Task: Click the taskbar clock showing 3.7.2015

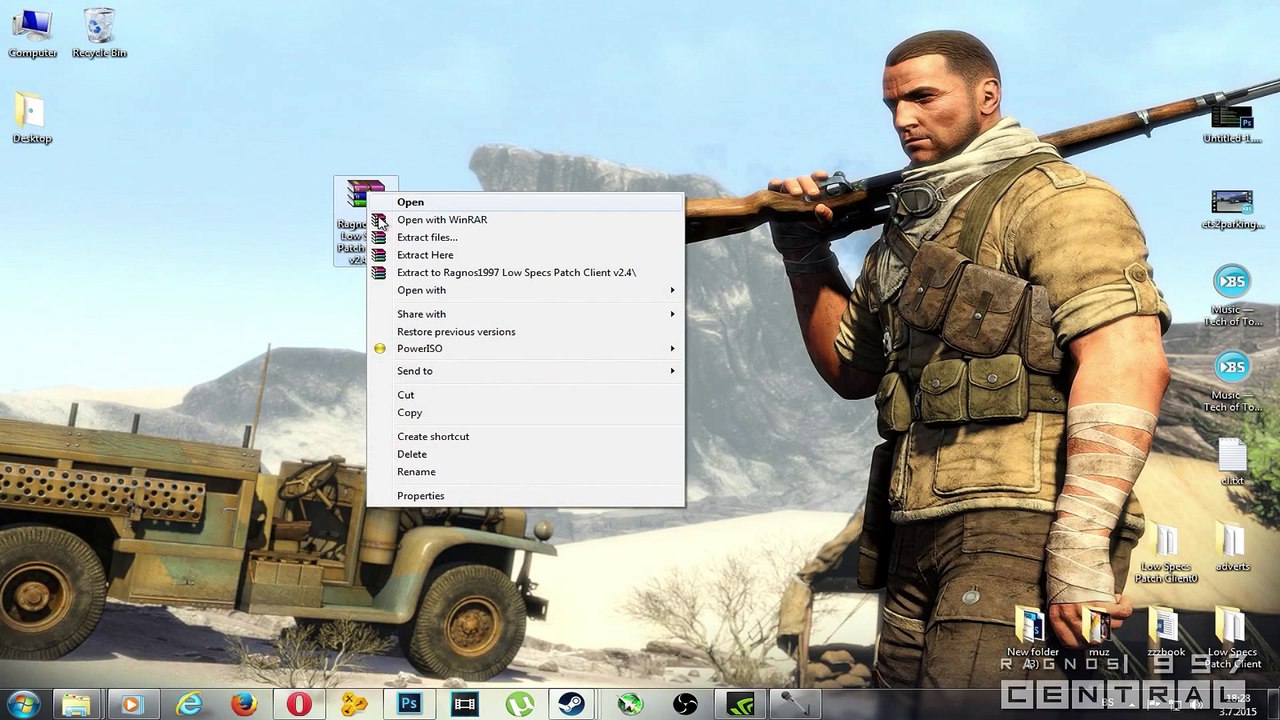Action: coord(1237,704)
